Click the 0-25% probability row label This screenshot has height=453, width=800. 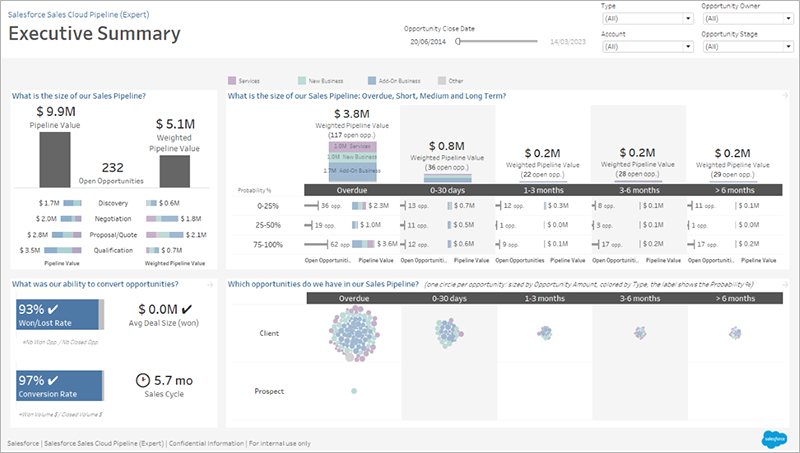(x=267, y=206)
